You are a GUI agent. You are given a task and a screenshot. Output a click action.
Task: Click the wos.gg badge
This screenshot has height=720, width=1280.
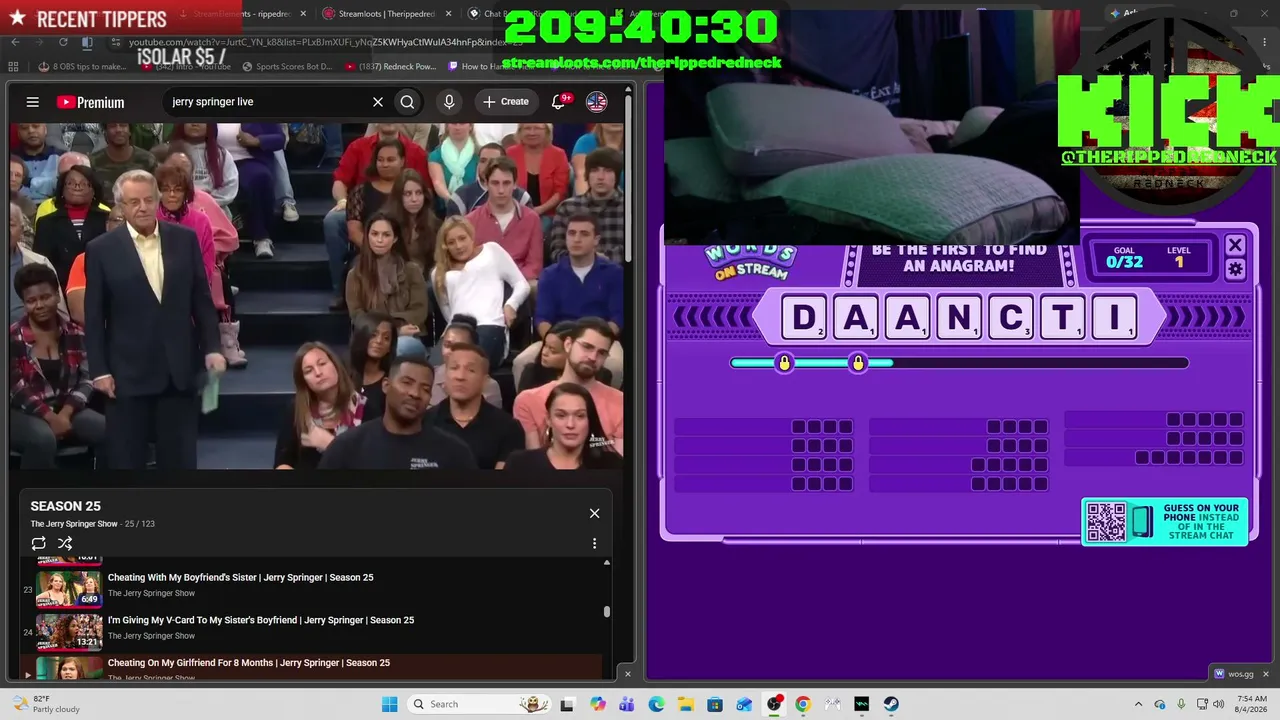1233,674
